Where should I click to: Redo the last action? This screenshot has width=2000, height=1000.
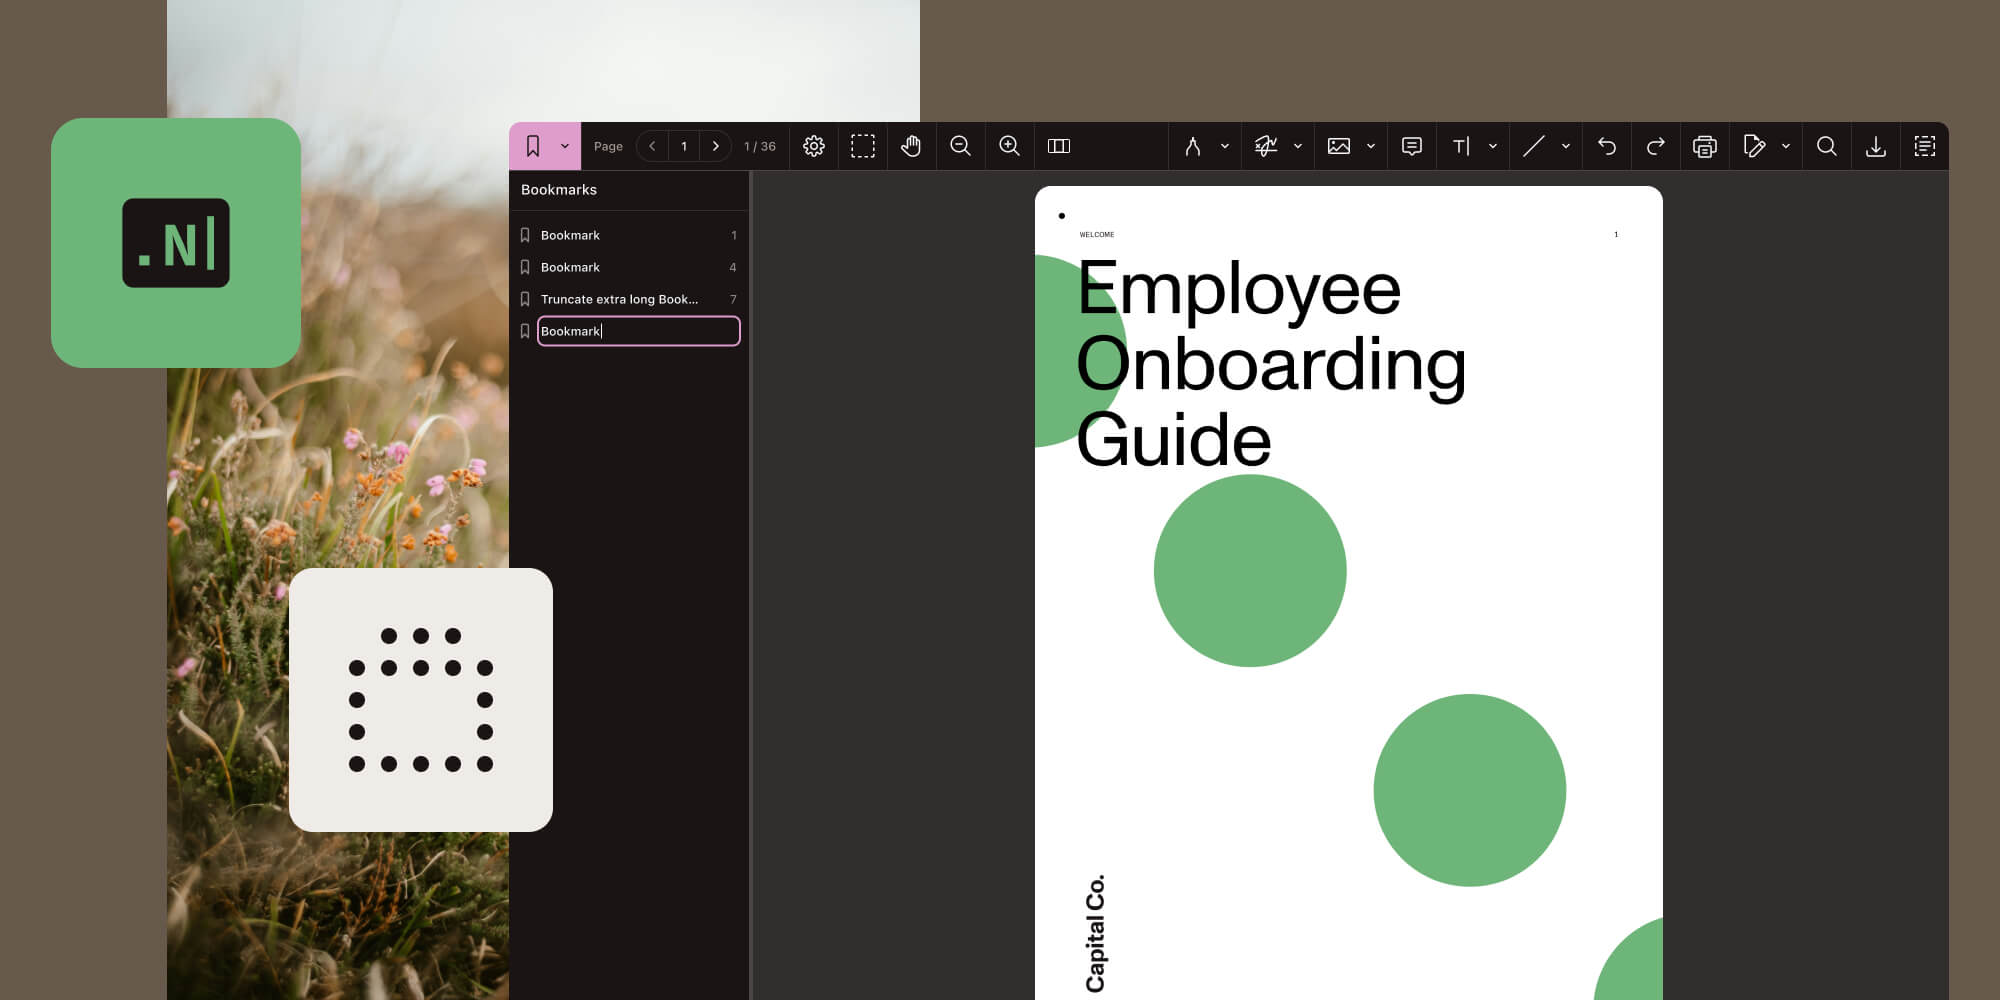point(1656,146)
